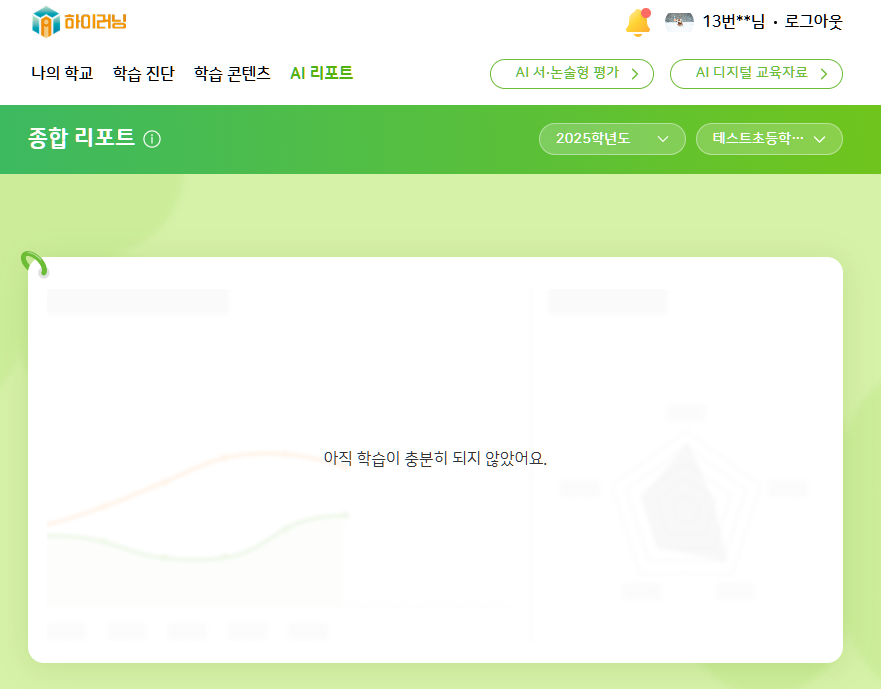Viewport: 881px width, 689px height.
Task: Select the 학습 콘텐츠 menu item
Action: tap(232, 74)
